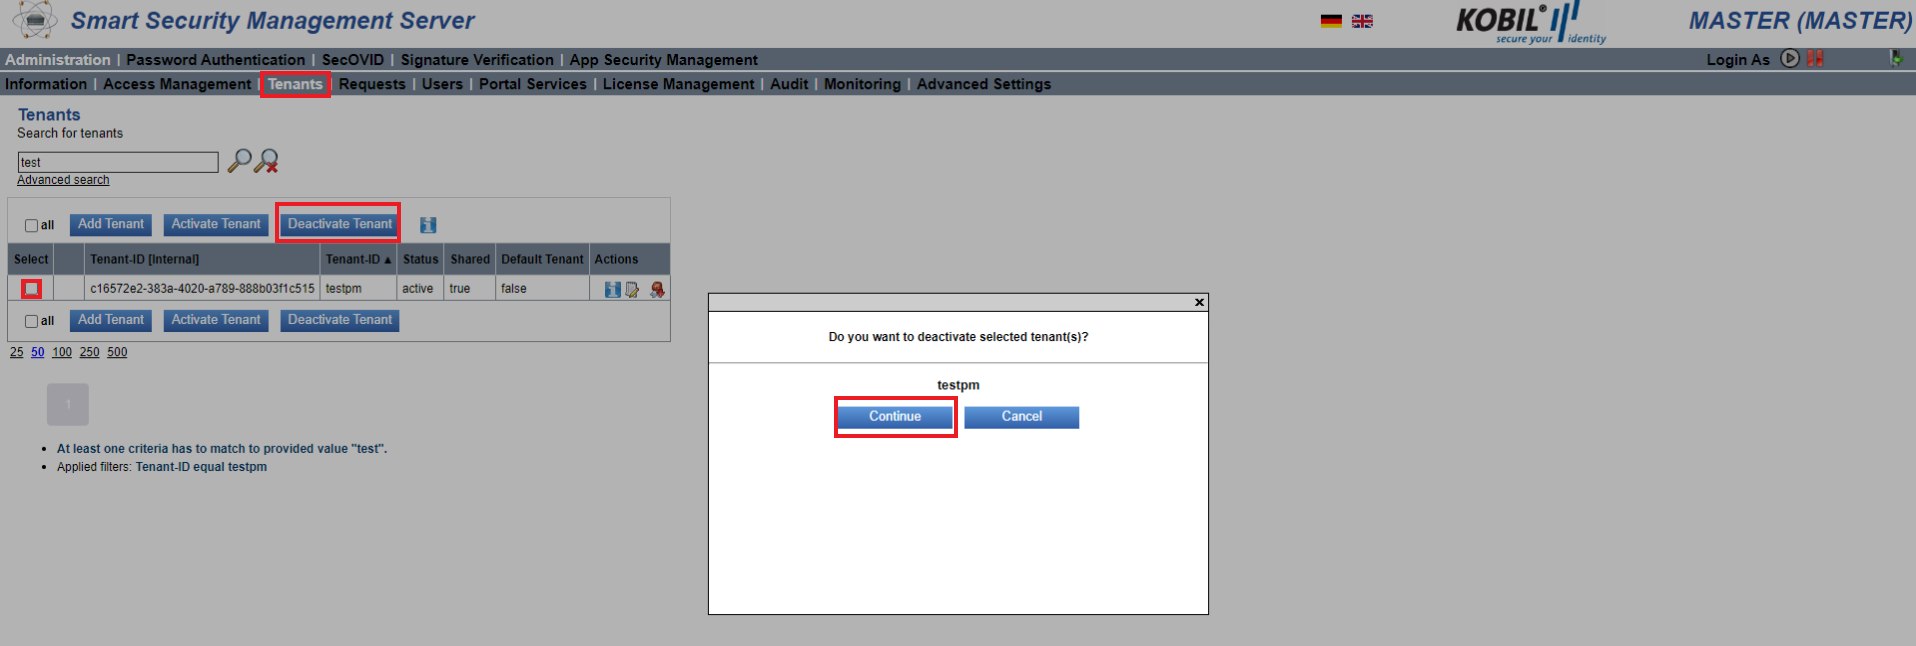The width and height of the screenshot is (1916, 646).
Task: Click the Login As play icon
Action: tap(1790, 59)
